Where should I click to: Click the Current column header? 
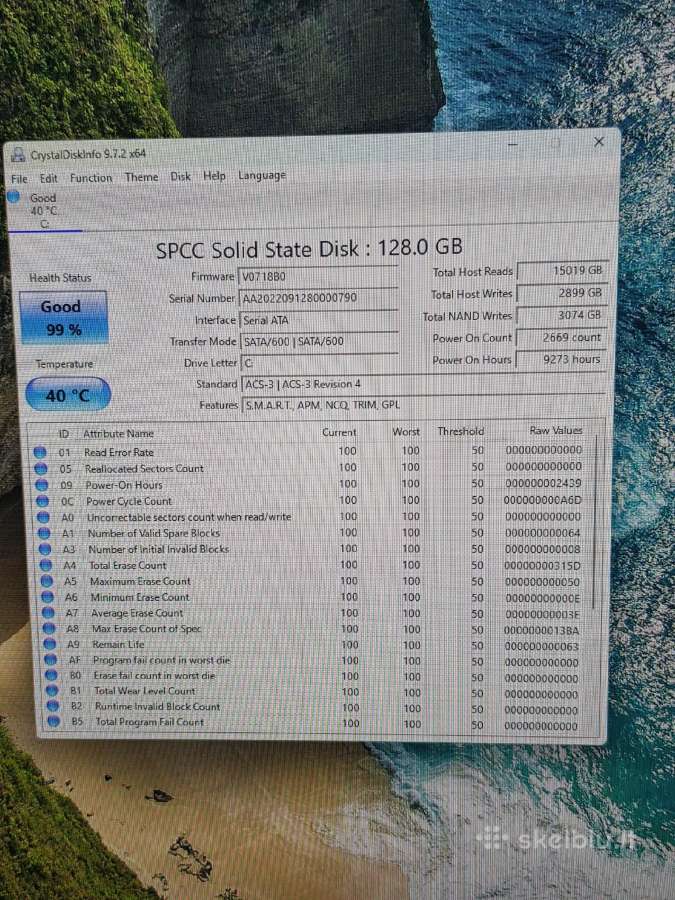click(x=339, y=432)
